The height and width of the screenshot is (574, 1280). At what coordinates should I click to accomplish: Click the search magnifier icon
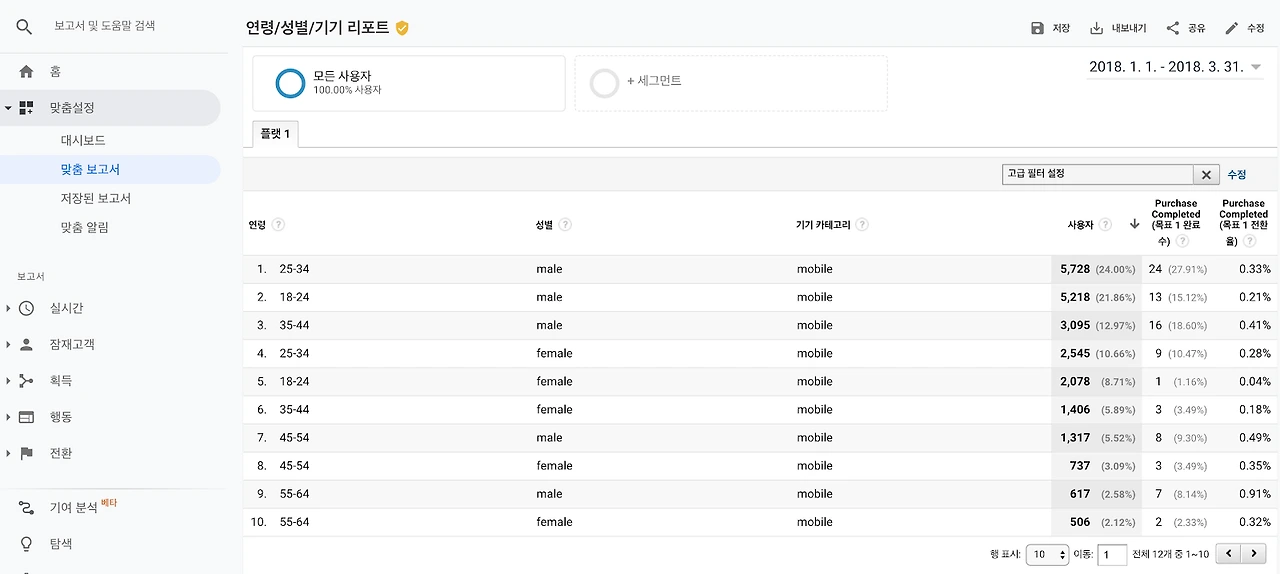[24, 26]
